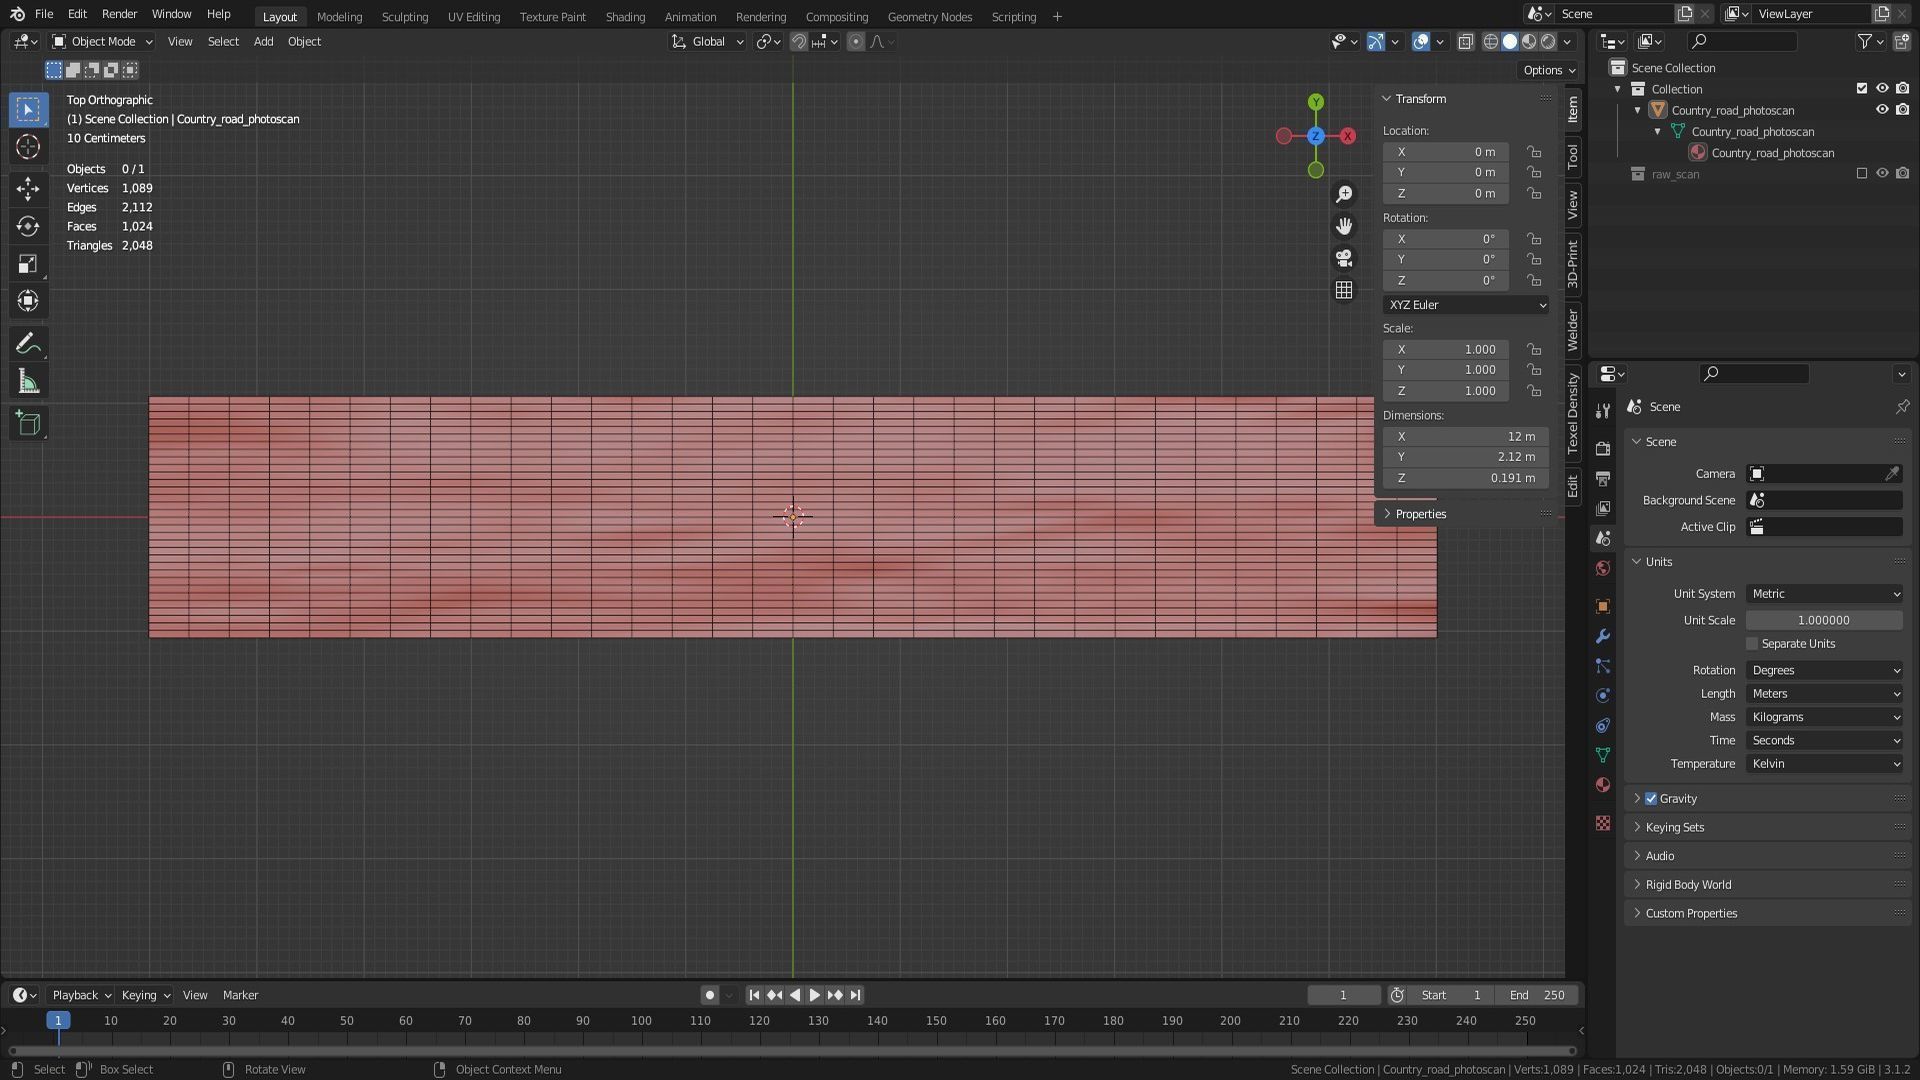The height and width of the screenshot is (1080, 1920).
Task: Open the XYZ Euler rotation mode dropdown
Action: tap(1466, 305)
